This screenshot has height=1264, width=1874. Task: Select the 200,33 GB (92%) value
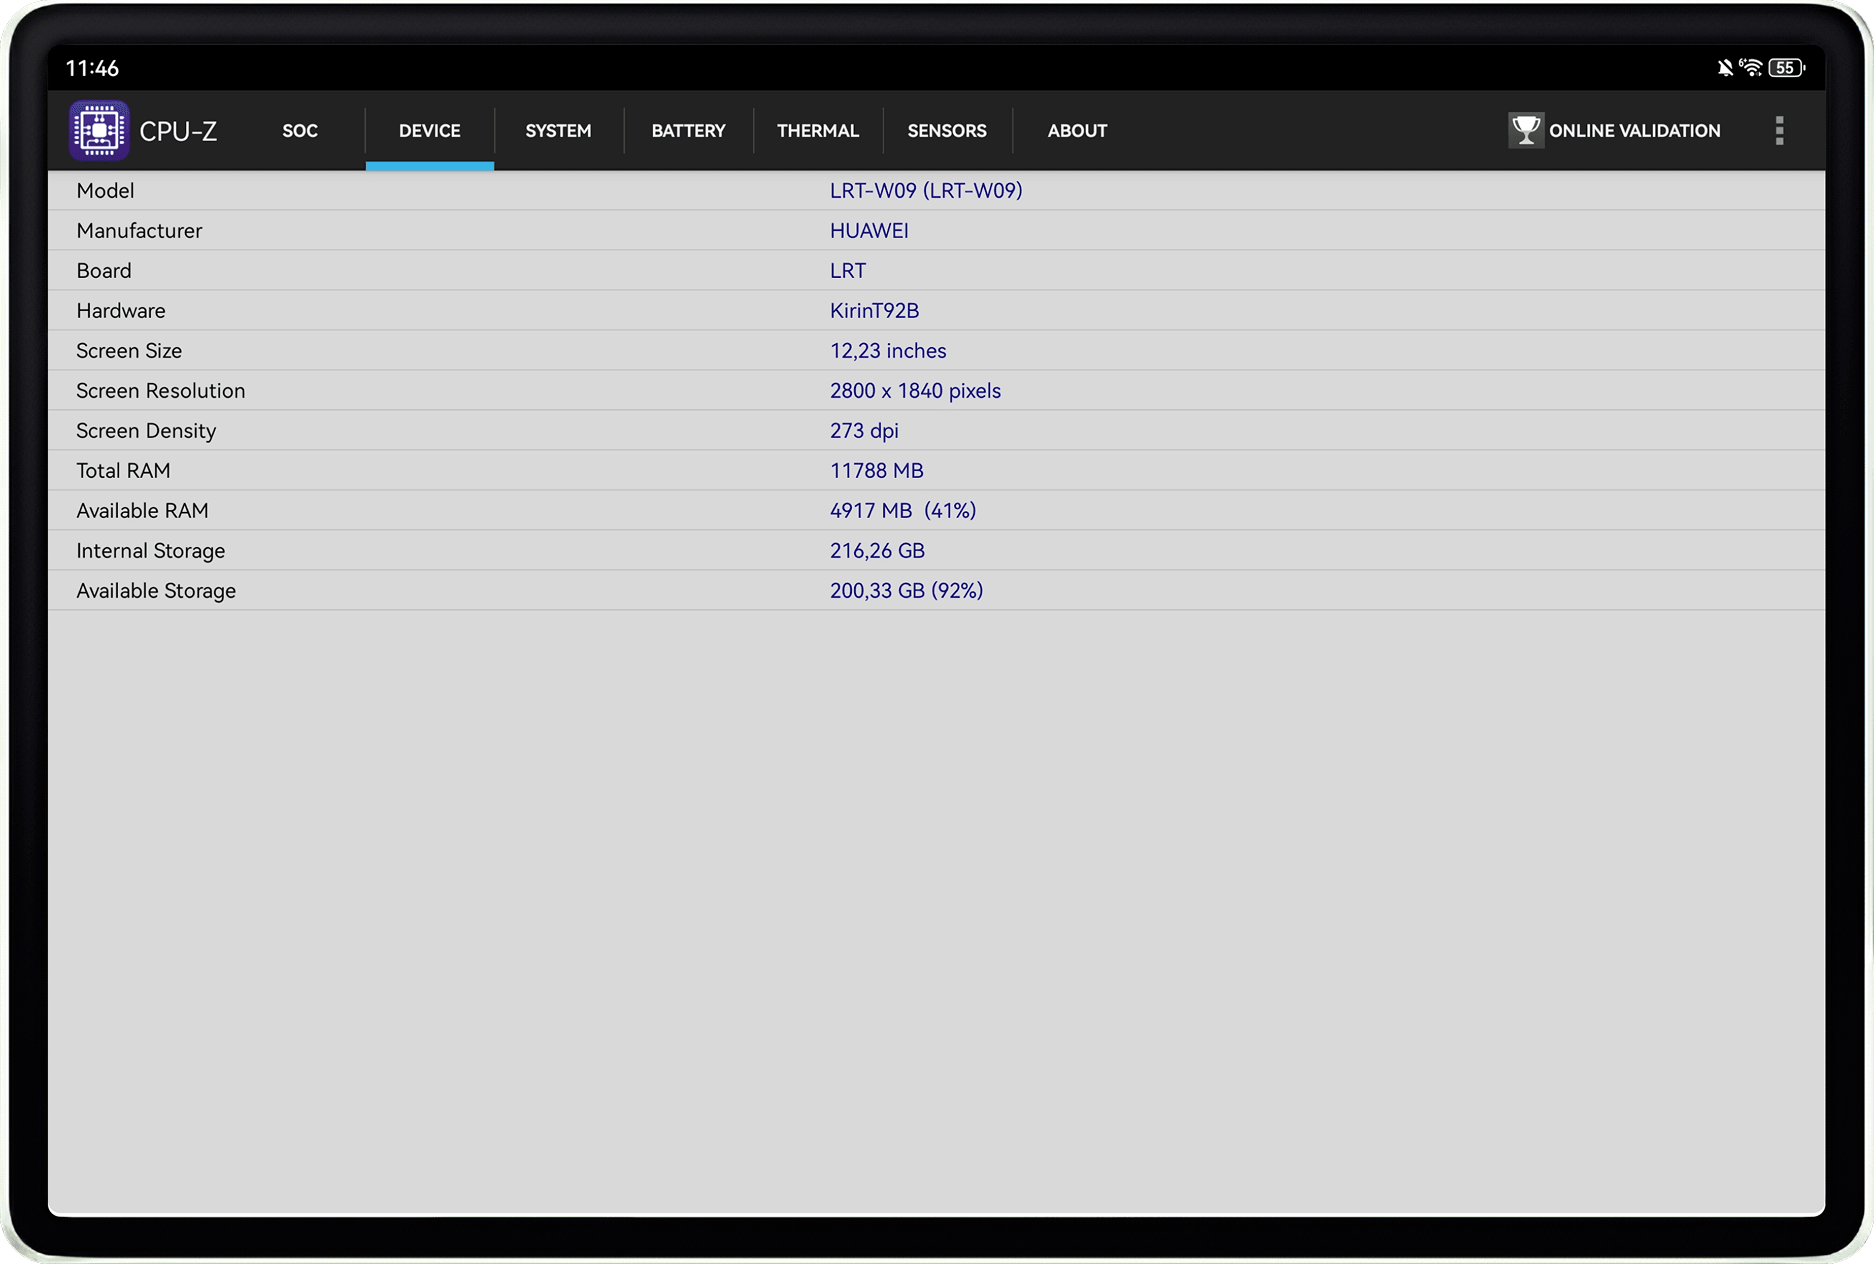[906, 591]
